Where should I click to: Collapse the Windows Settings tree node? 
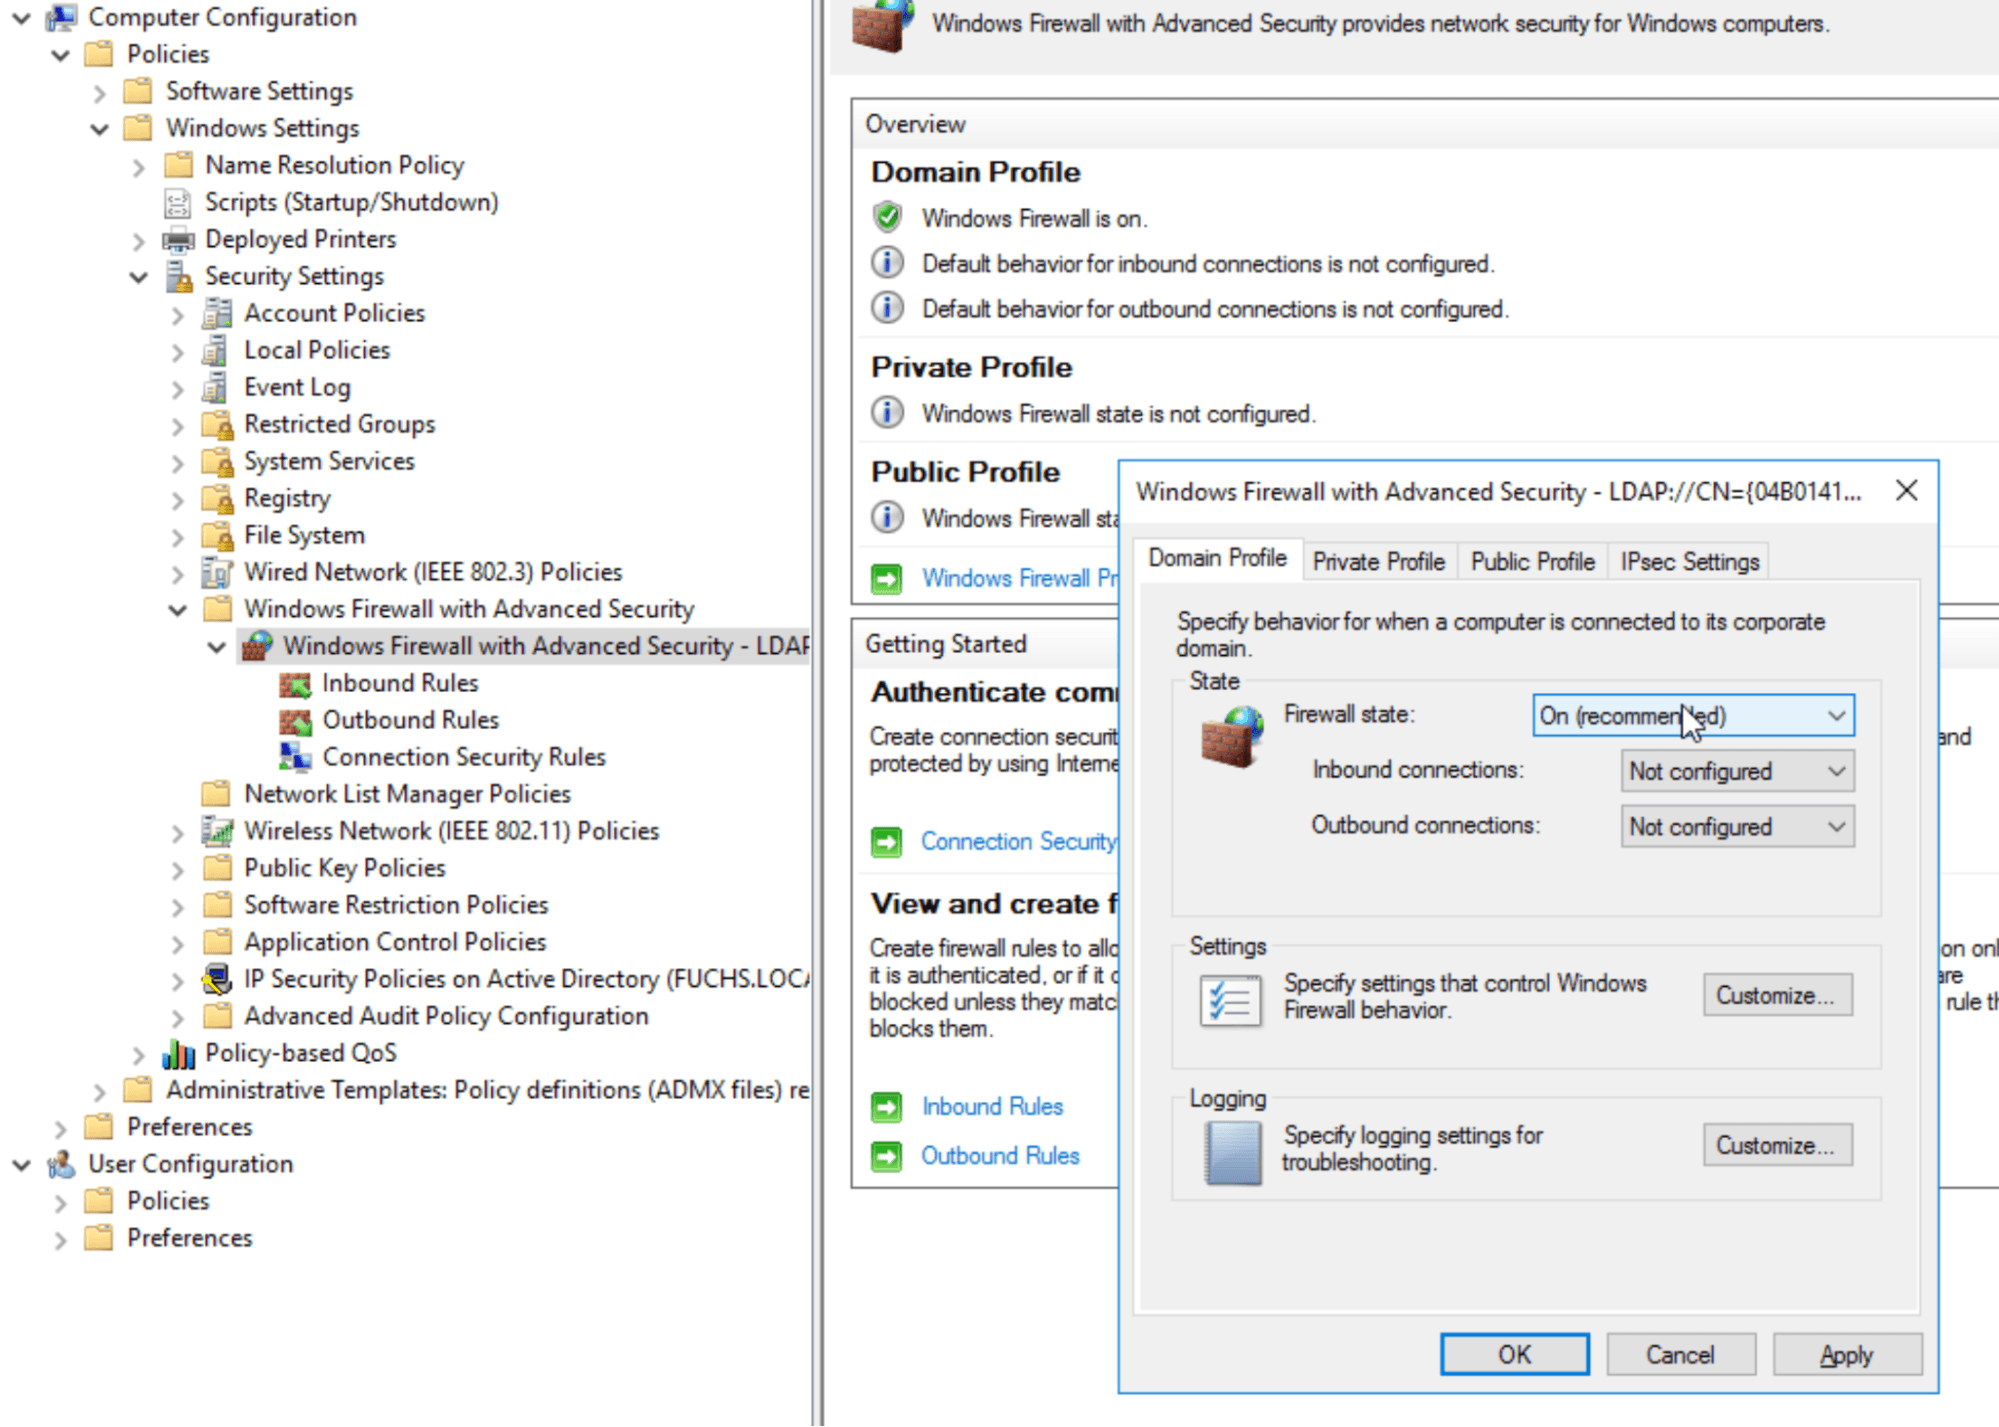coord(98,128)
